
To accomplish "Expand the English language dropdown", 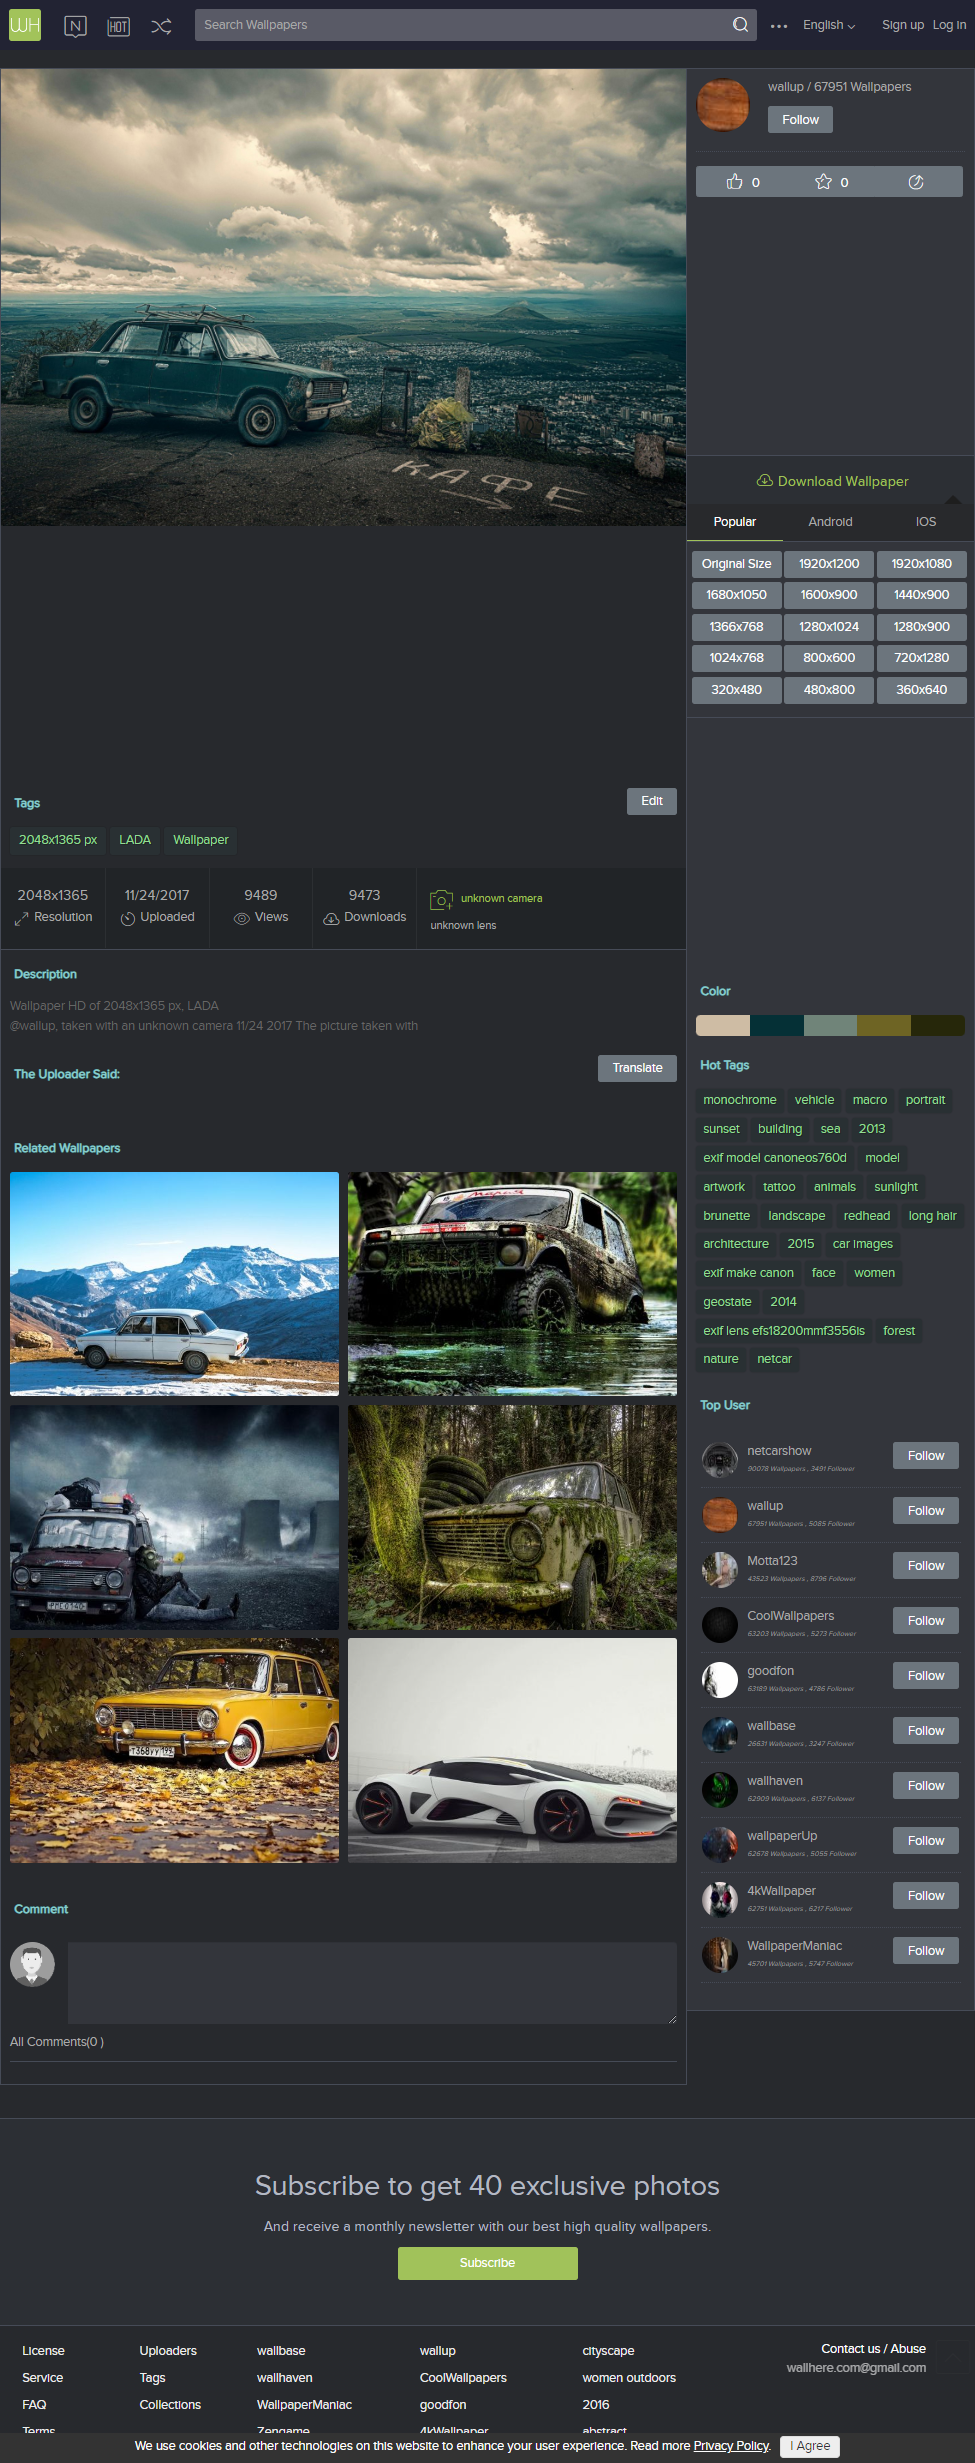I will (x=829, y=25).
